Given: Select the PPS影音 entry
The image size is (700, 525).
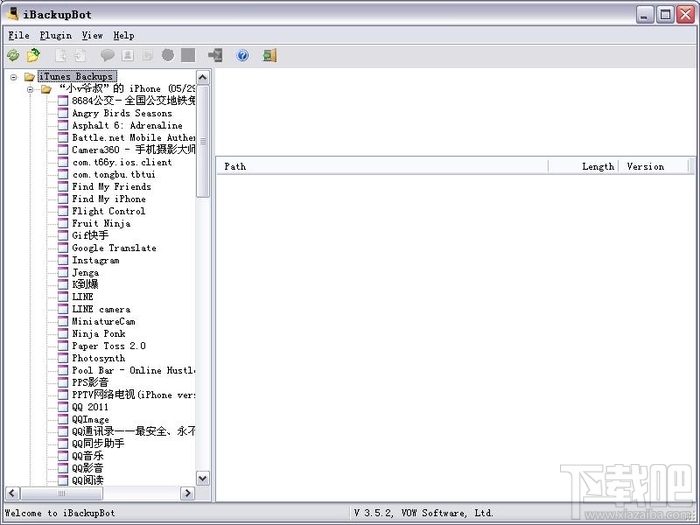Looking at the screenshot, I should click(90, 383).
